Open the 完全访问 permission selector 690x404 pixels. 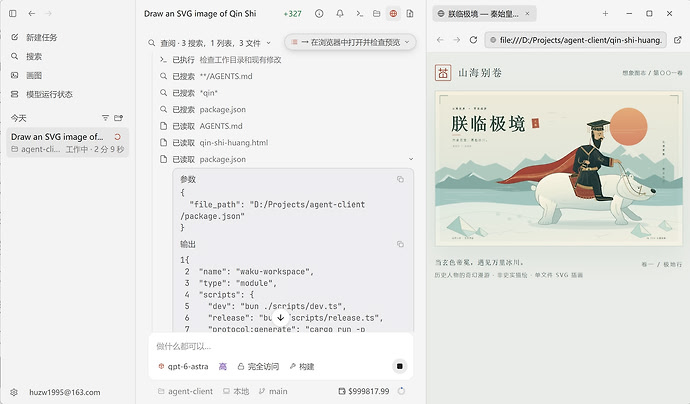pos(258,366)
